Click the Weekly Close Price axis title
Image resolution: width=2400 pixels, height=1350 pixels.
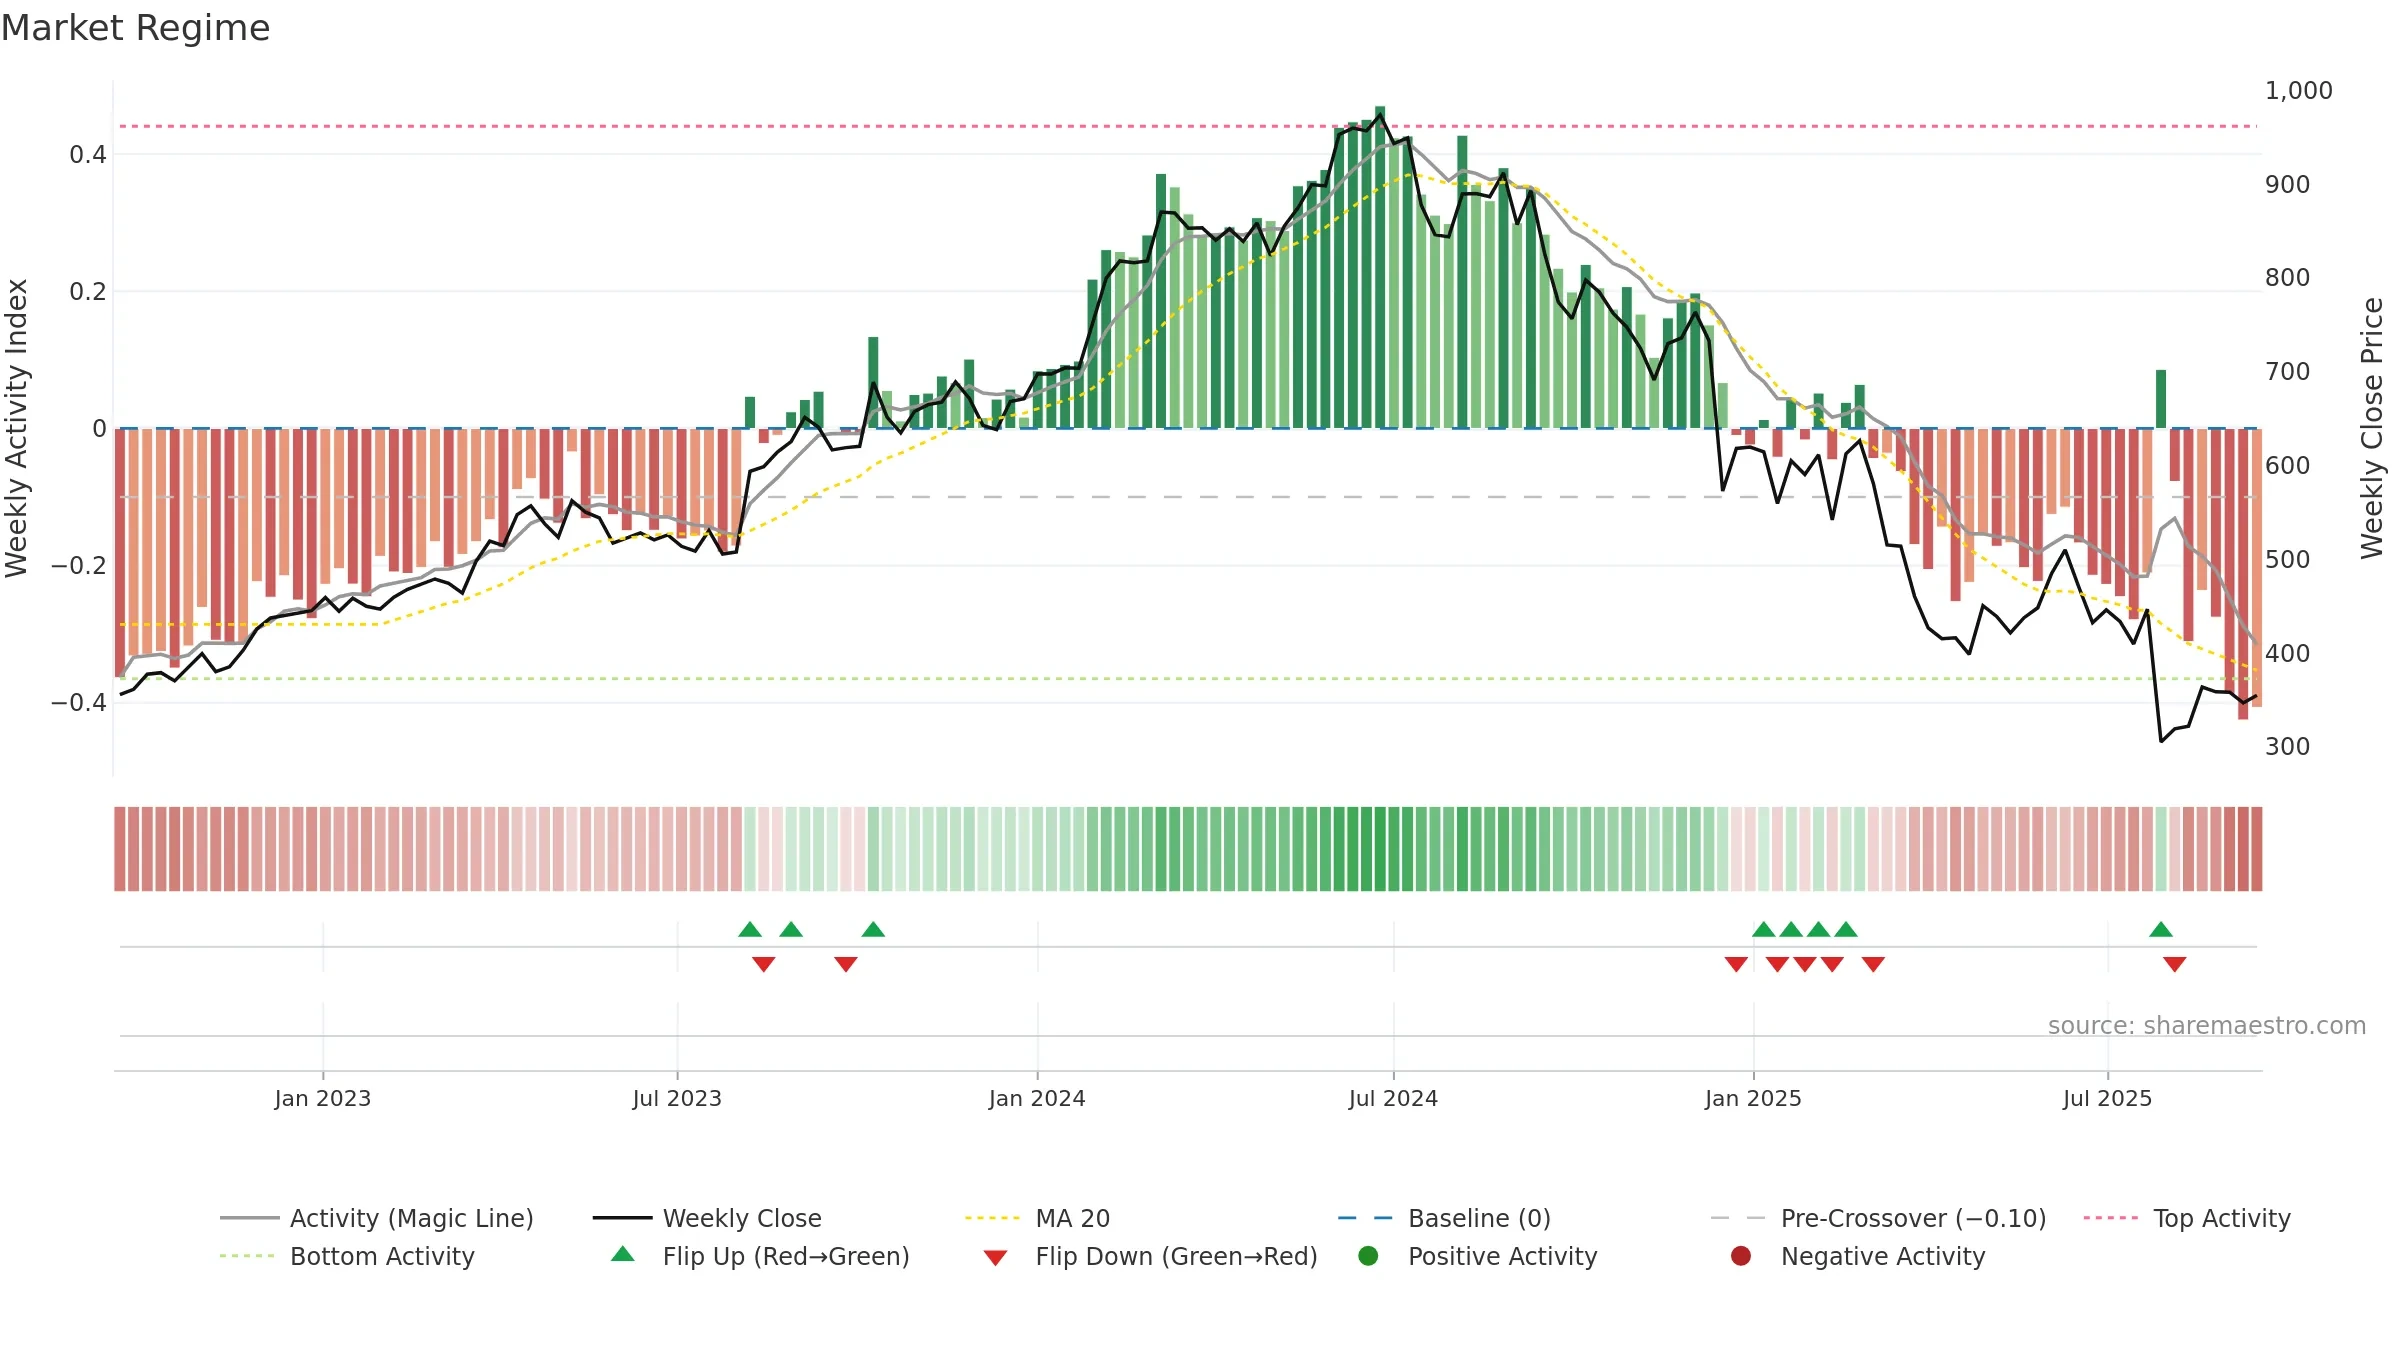pyautogui.click(x=2372, y=428)
